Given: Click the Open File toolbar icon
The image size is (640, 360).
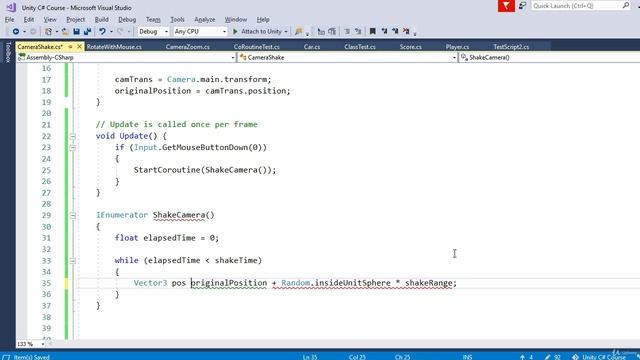Looking at the screenshot, I should [x=65, y=31].
